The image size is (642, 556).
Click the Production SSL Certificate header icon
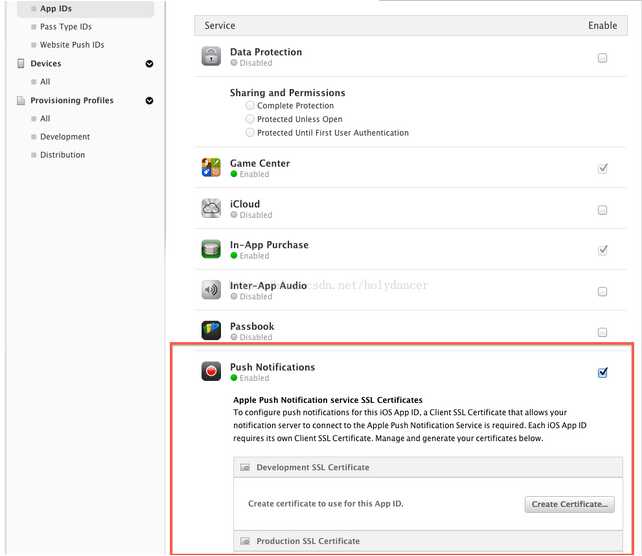pos(245,541)
